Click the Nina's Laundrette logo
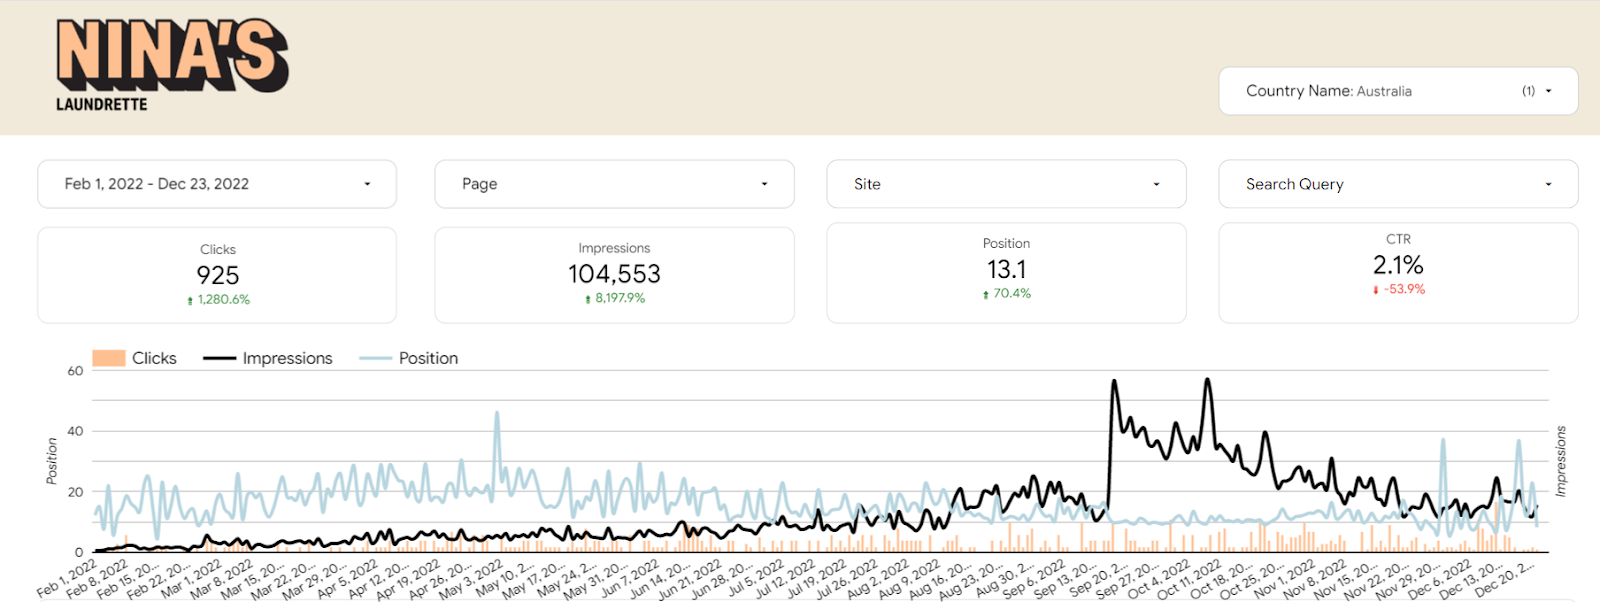This screenshot has width=1600, height=602. 172,65
